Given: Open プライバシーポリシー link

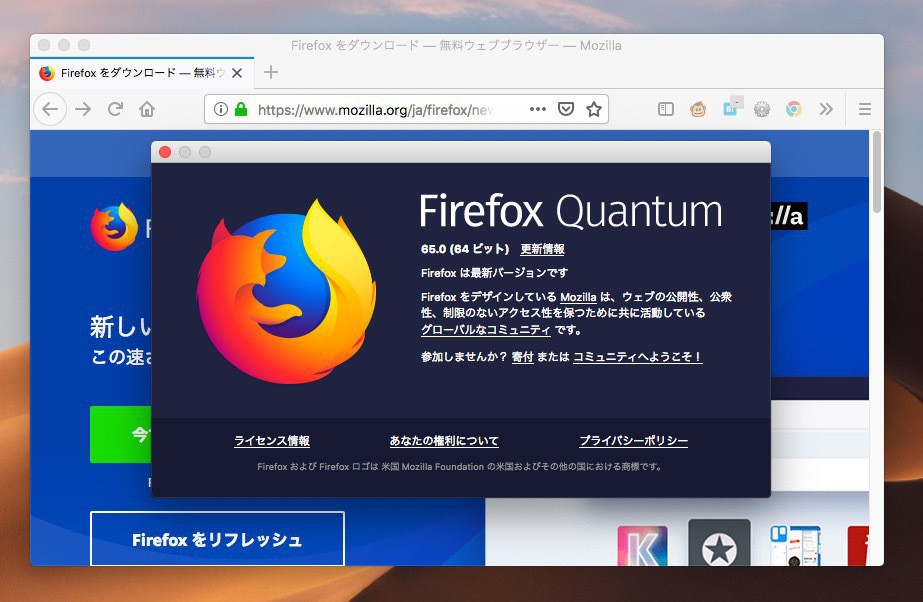Looking at the screenshot, I should [633, 441].
